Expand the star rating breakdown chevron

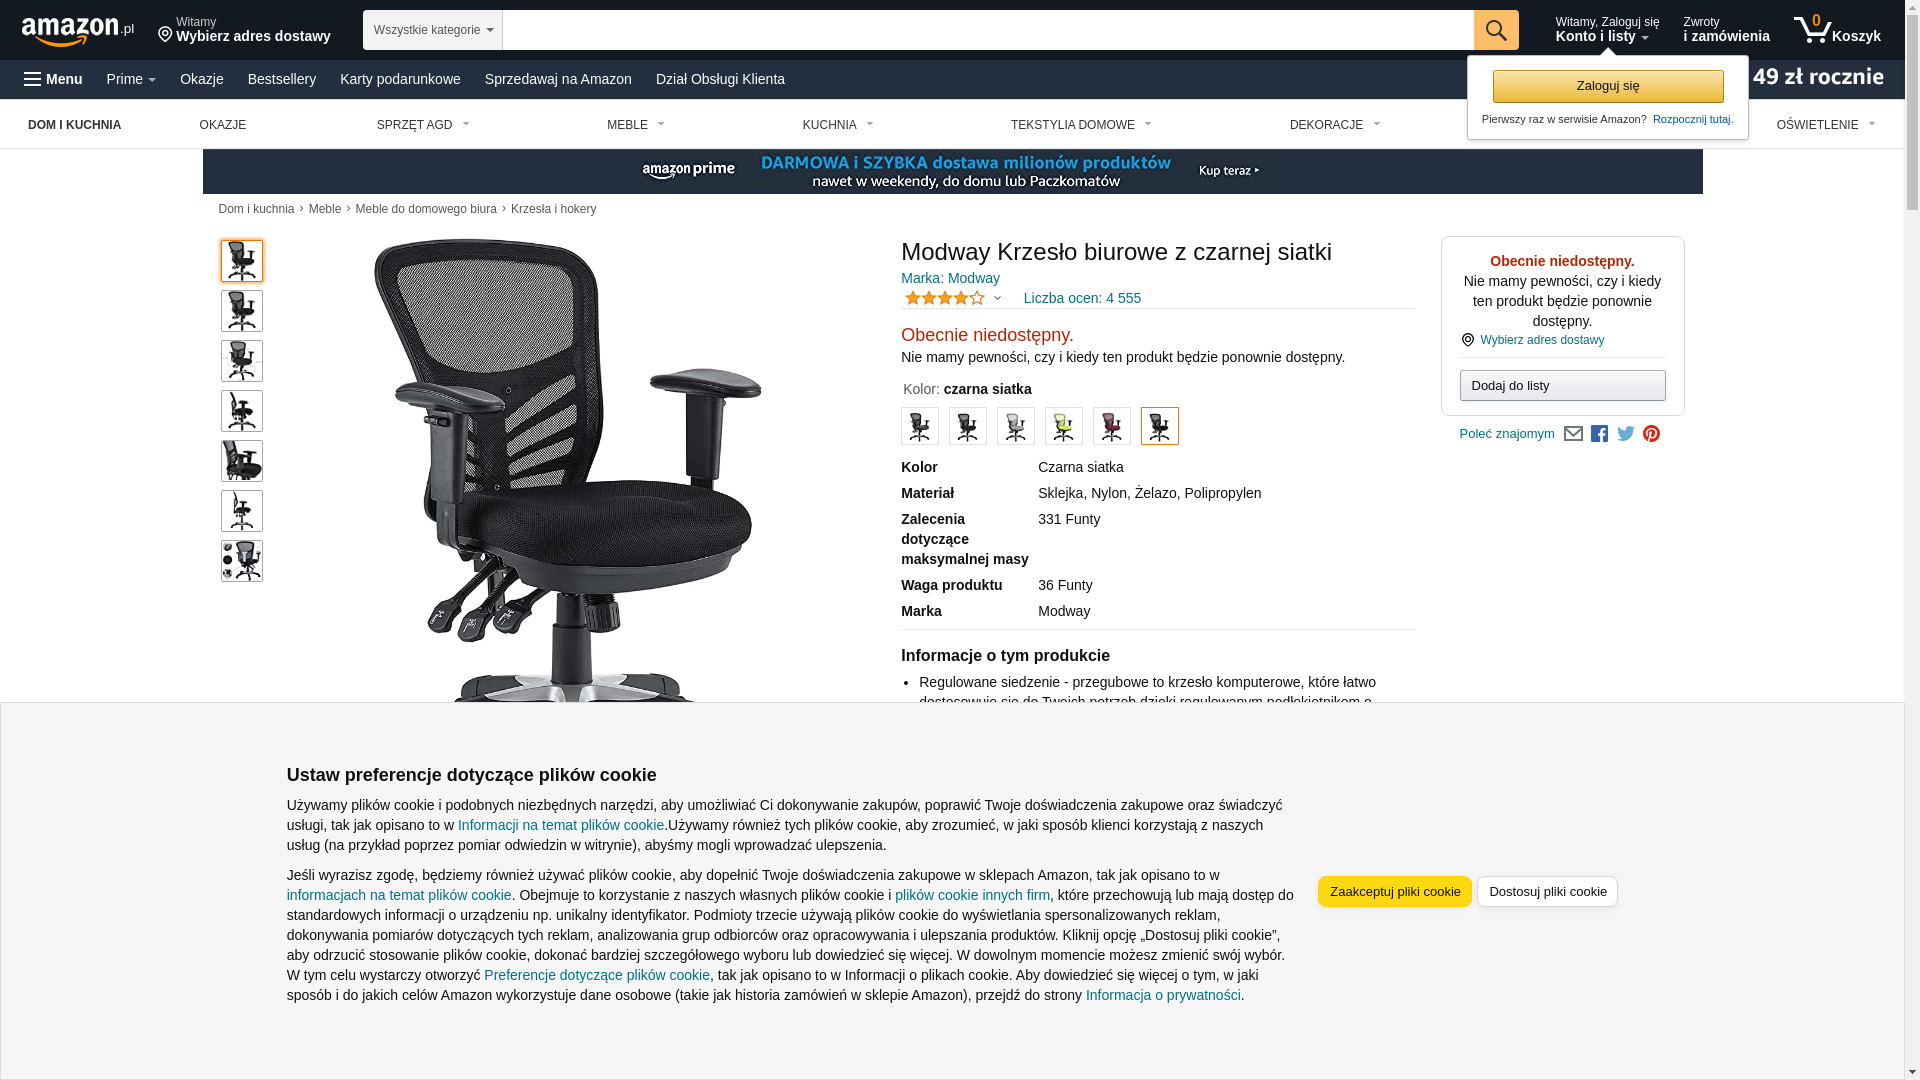[997, 298]
